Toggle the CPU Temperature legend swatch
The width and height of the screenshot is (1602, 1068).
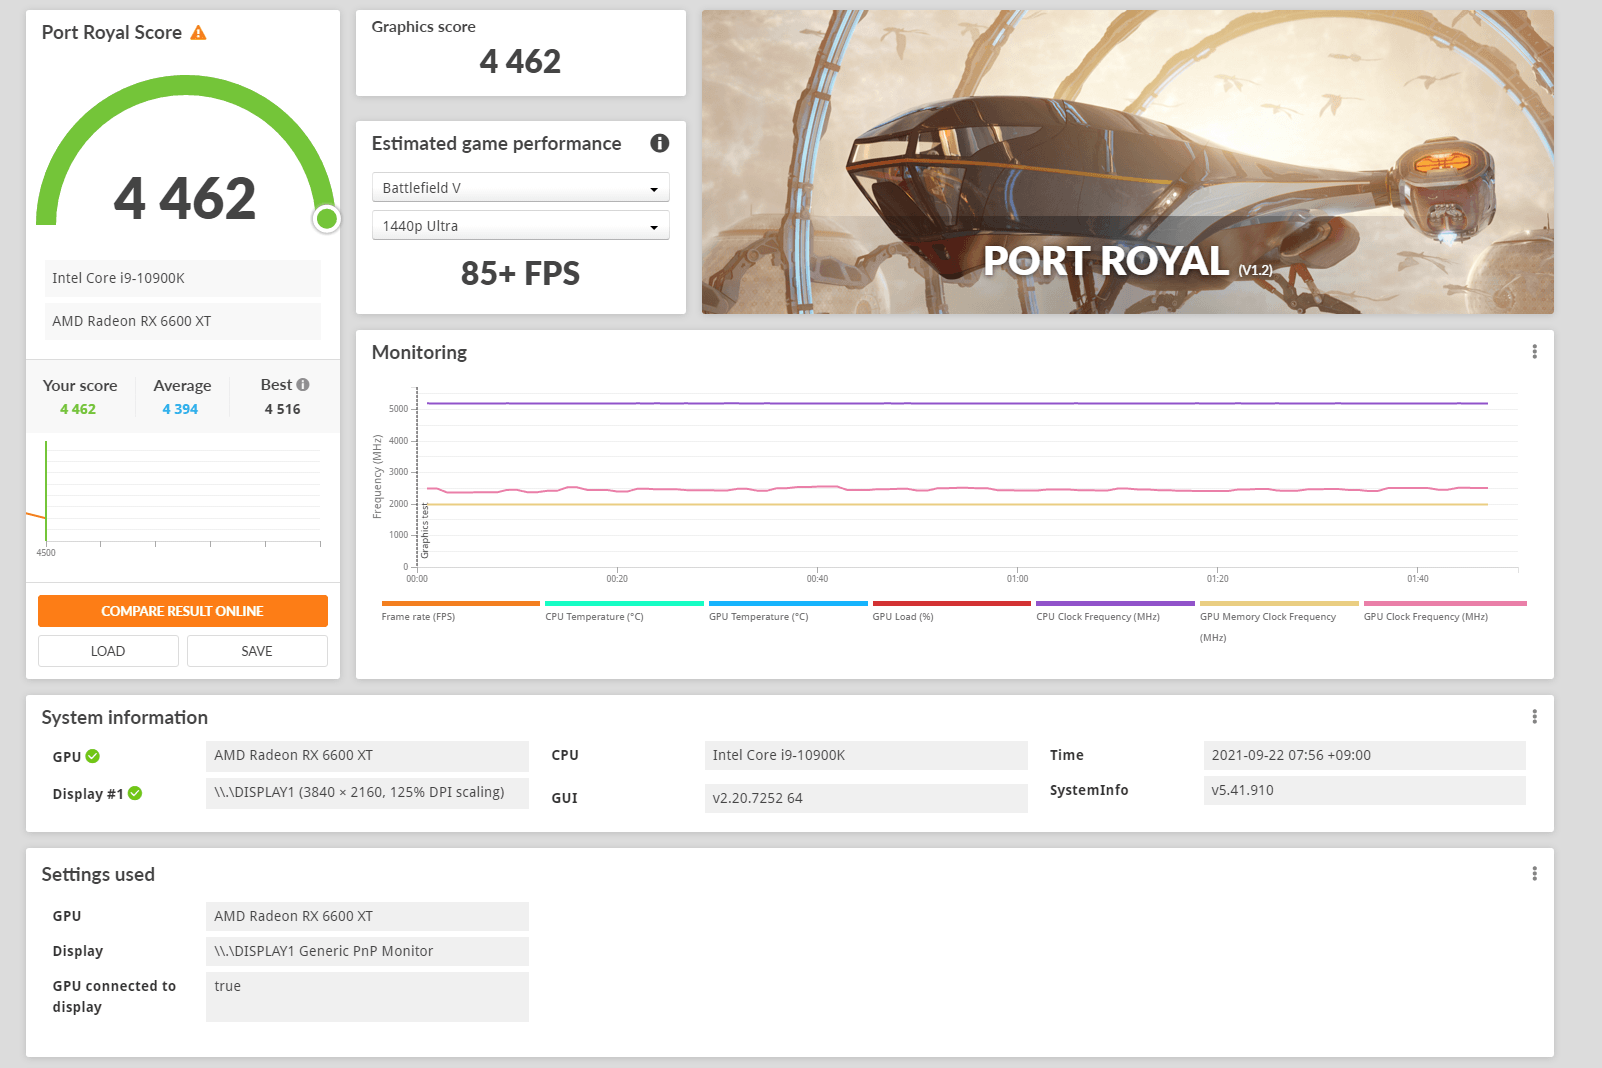624,604
